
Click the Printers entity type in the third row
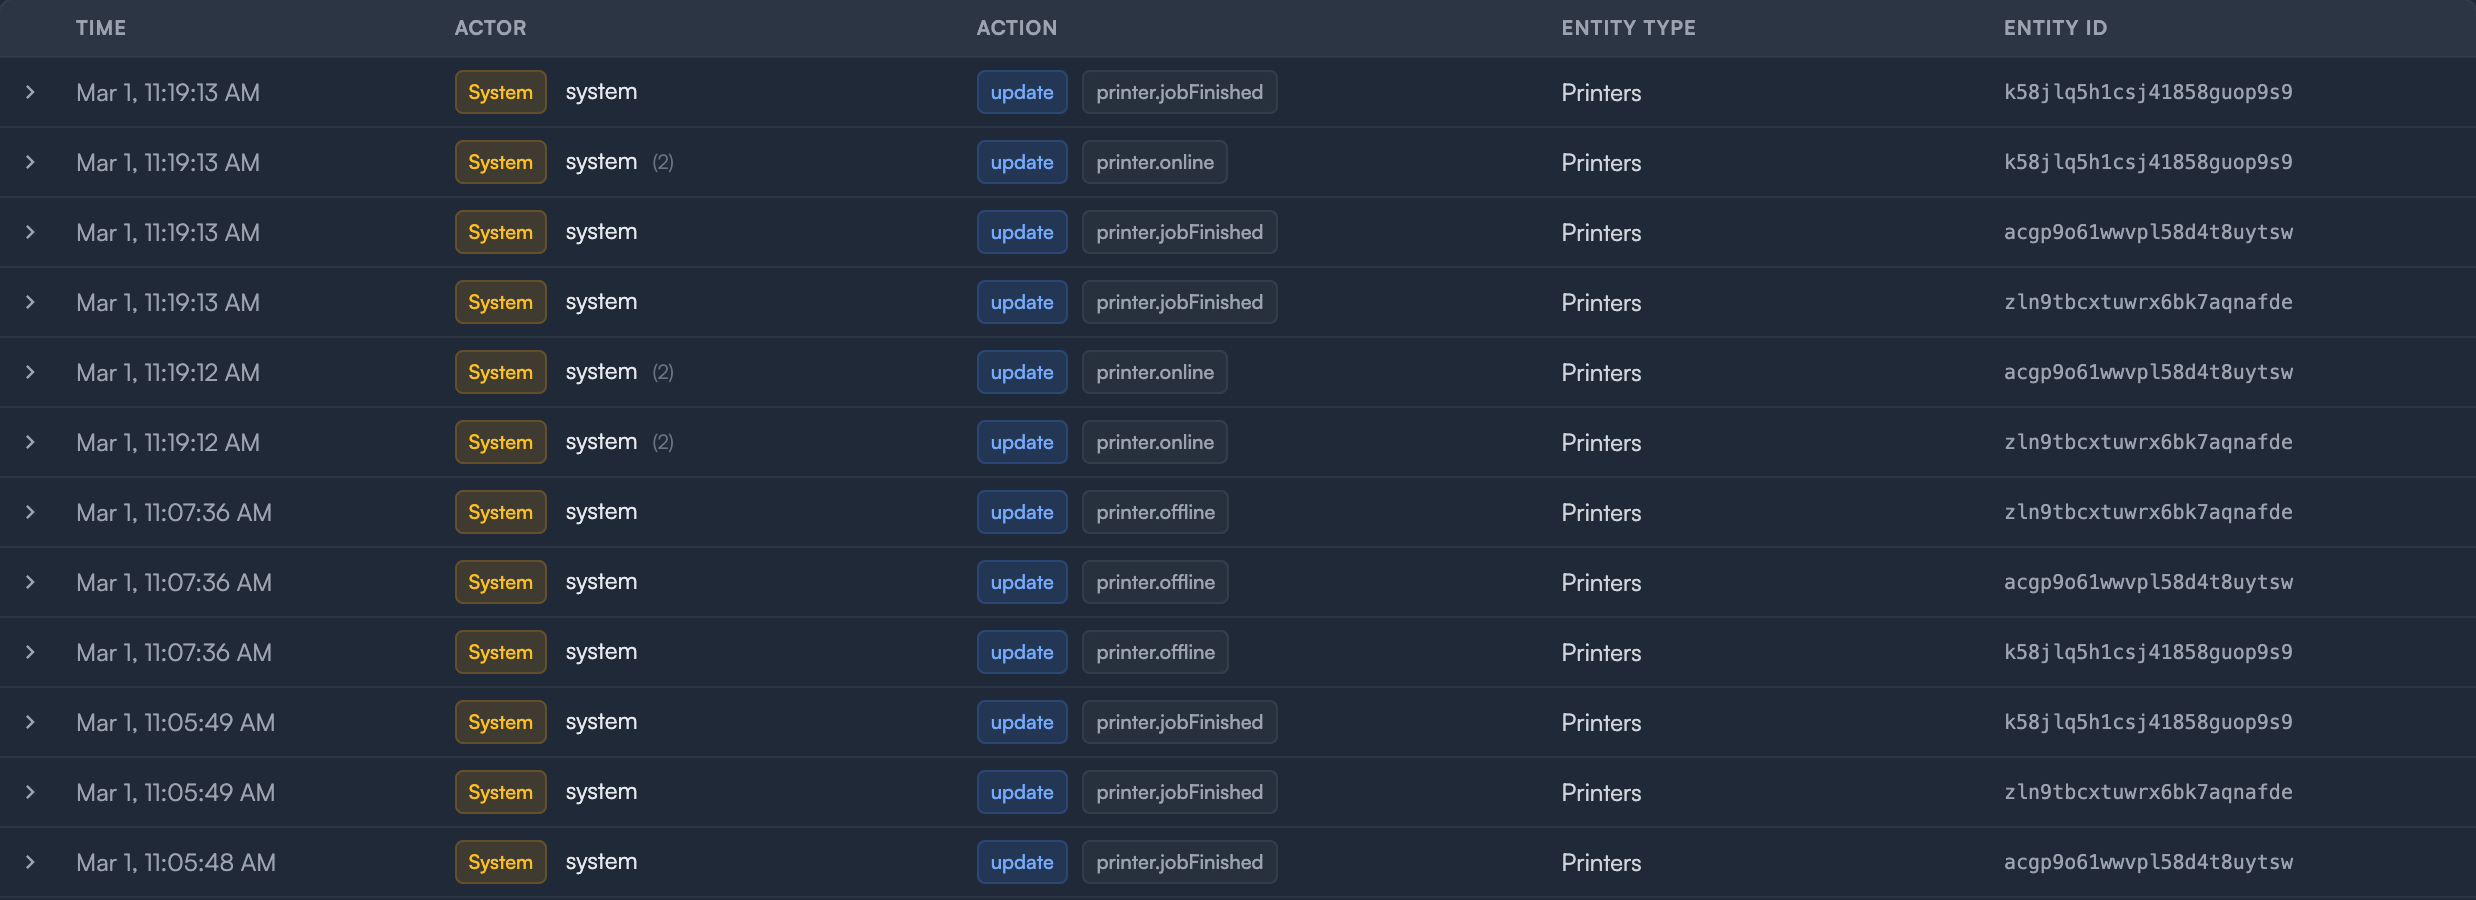[1600, 232]
